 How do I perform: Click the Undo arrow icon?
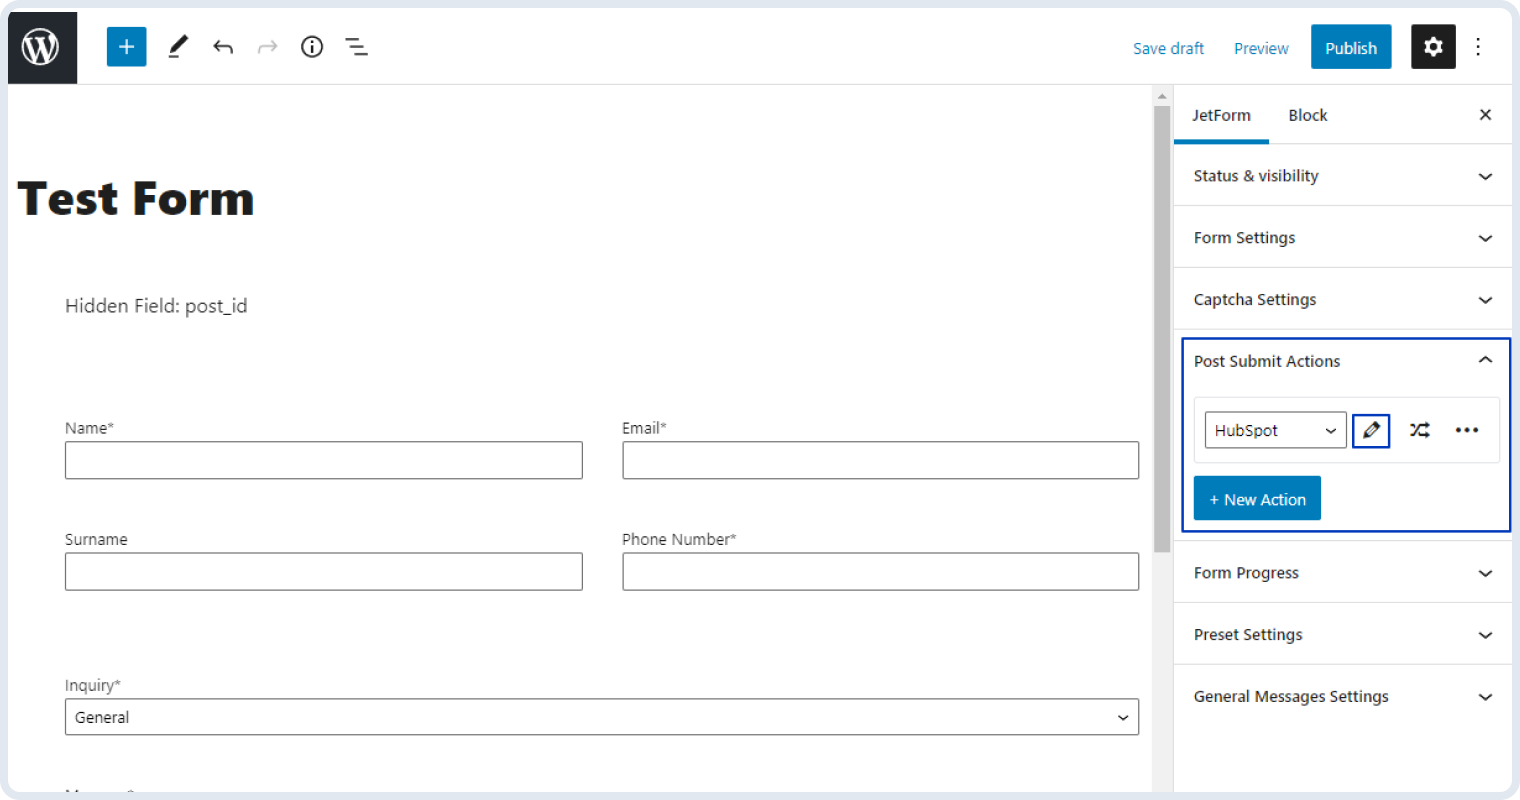coord(223,46)
